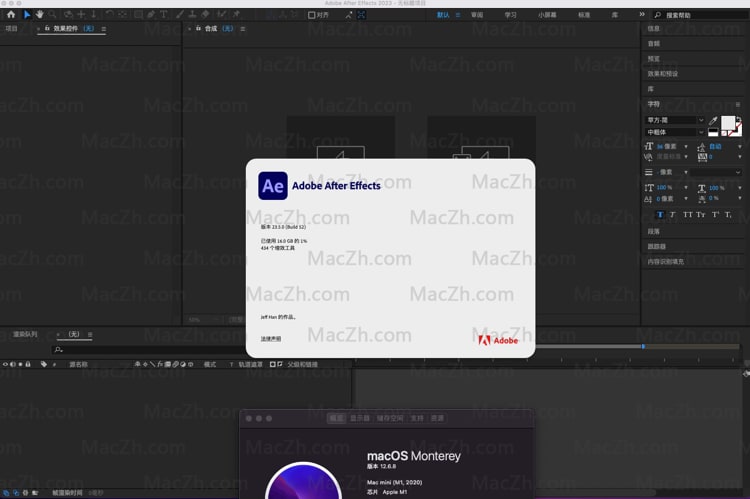Click the lock column icon in timeline

tap(28, 365)
